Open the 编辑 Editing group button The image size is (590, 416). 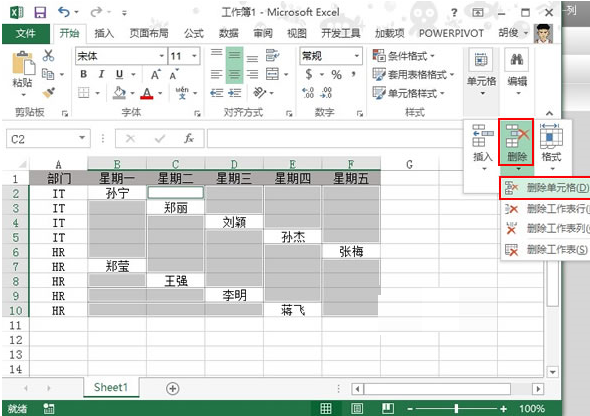(517, 72)
